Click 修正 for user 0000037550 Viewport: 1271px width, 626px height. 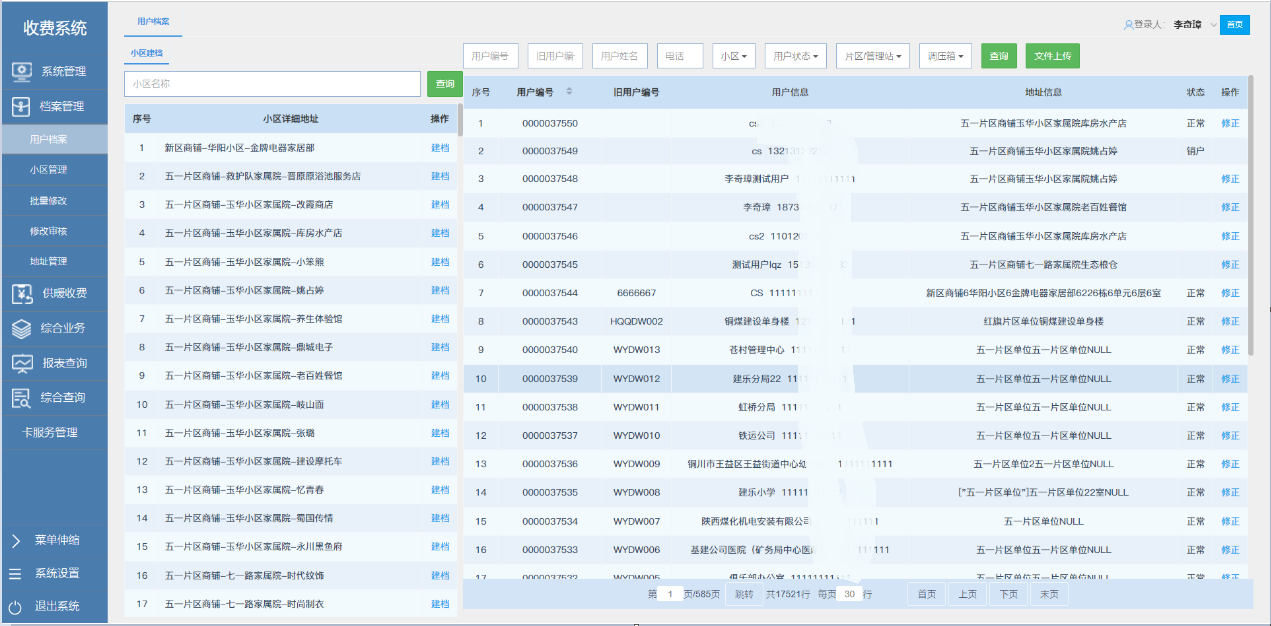[1230, 123]
